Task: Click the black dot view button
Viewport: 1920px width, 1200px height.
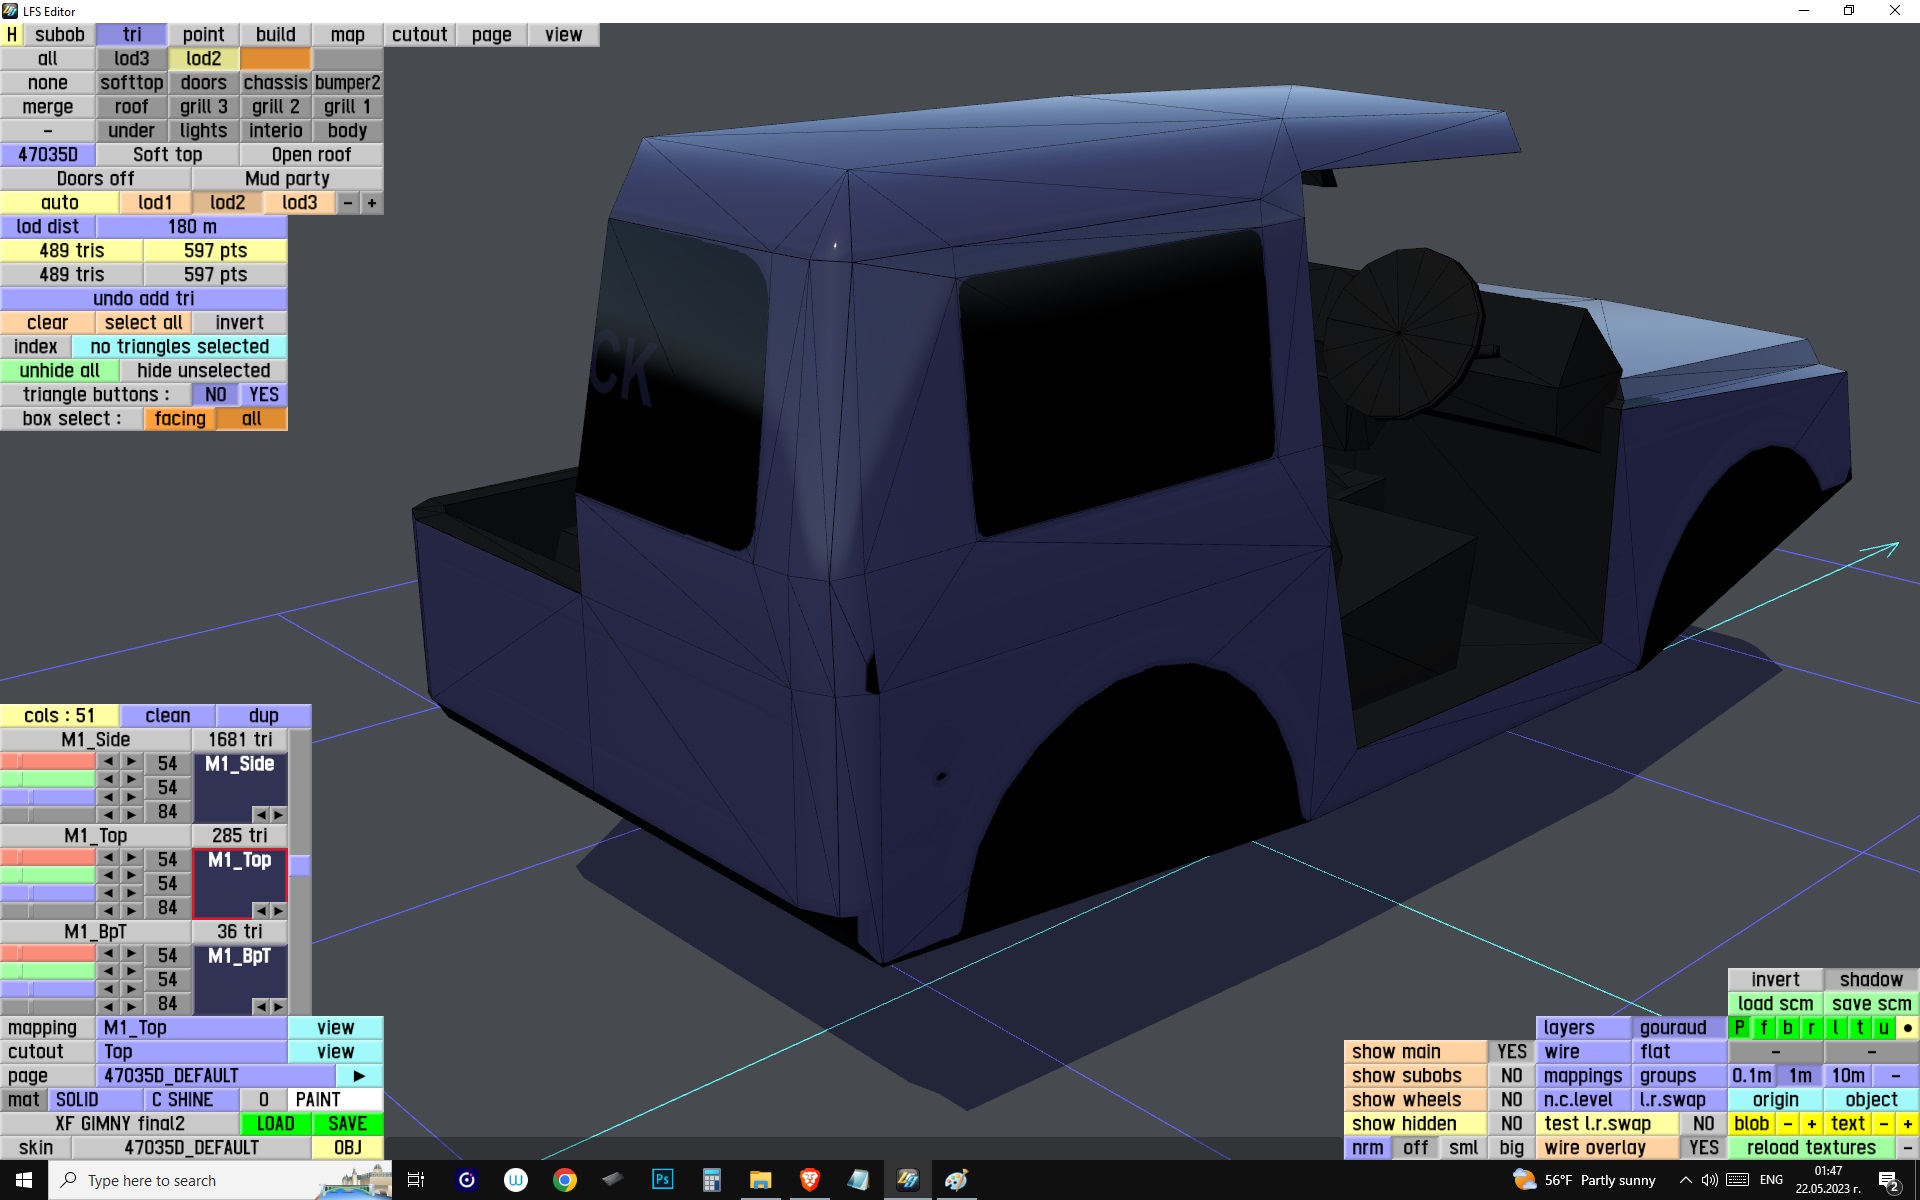Action: pyautogui.click(x=1907, y=1028)
